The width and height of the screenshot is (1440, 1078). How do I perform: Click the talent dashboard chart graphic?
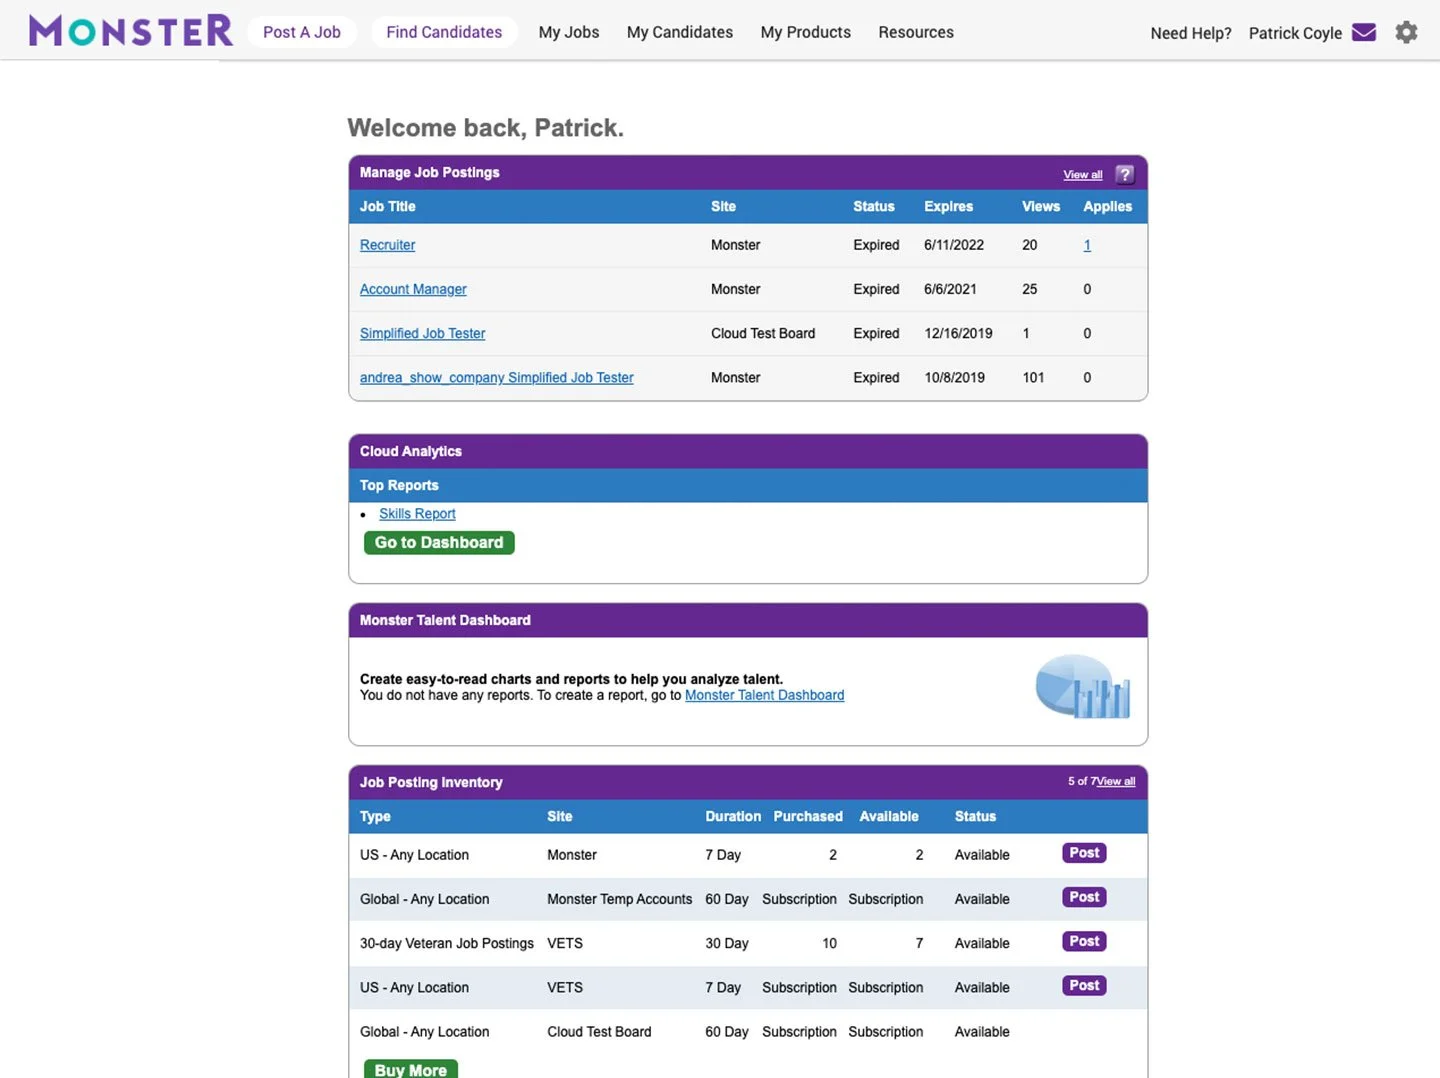tap(1083, 687)
